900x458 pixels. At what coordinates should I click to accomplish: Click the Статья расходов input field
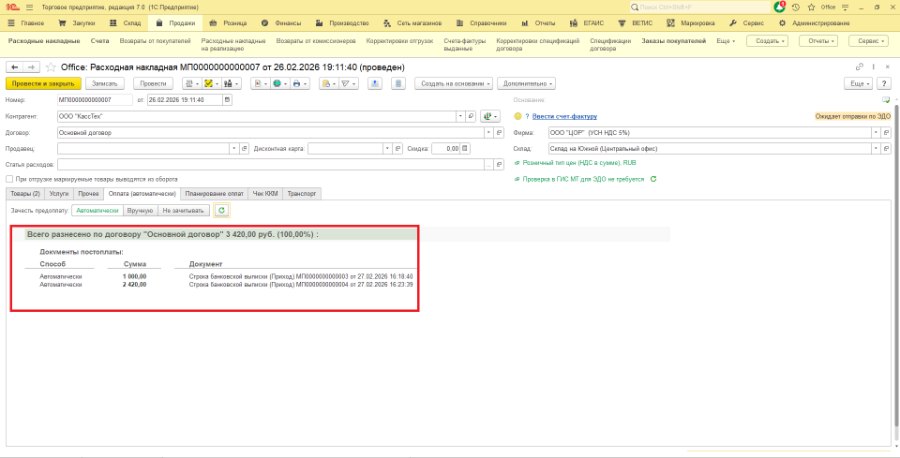point(270,165)
